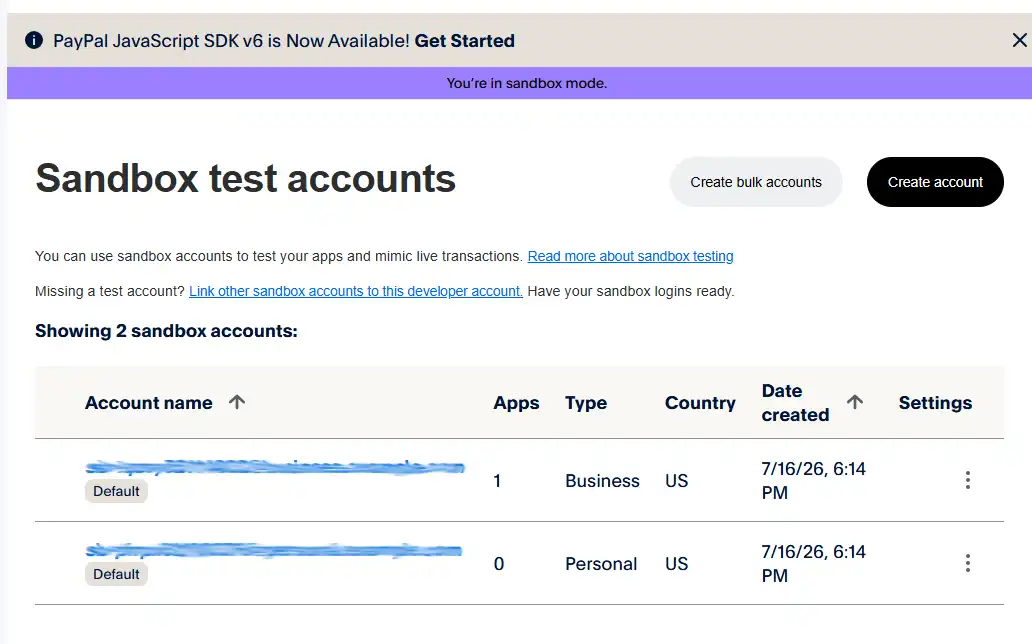Click the Create account button
Viewport: 1032px width, 644px height.
pos(935,182)
